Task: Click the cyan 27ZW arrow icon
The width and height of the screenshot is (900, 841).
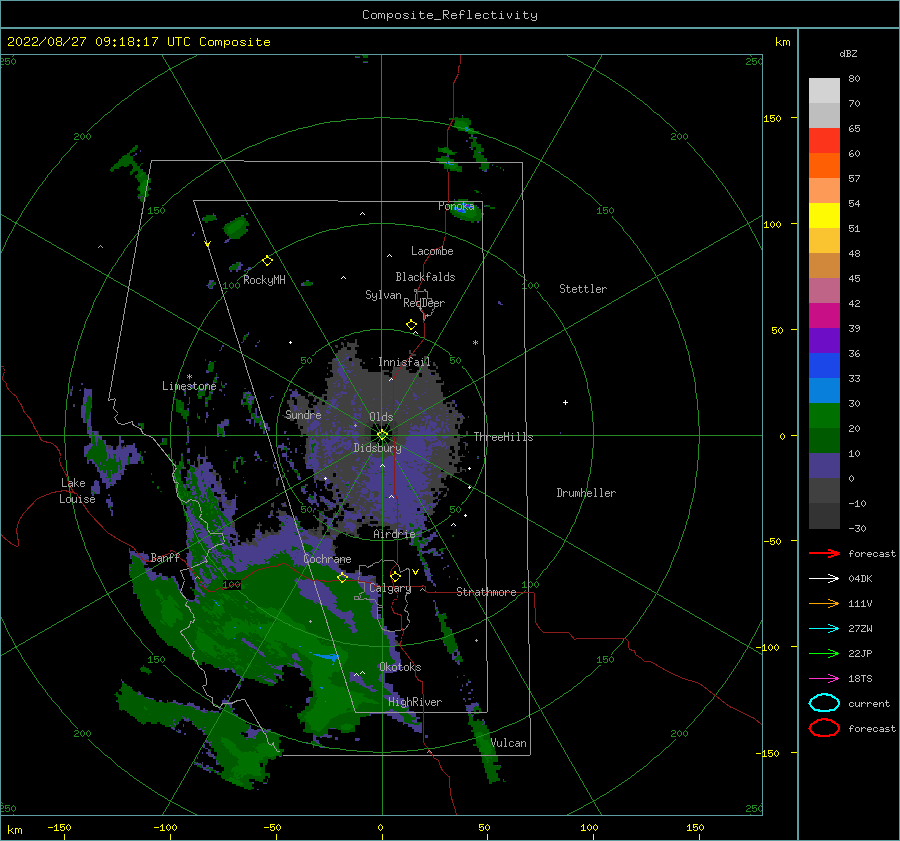Action: 824,629
